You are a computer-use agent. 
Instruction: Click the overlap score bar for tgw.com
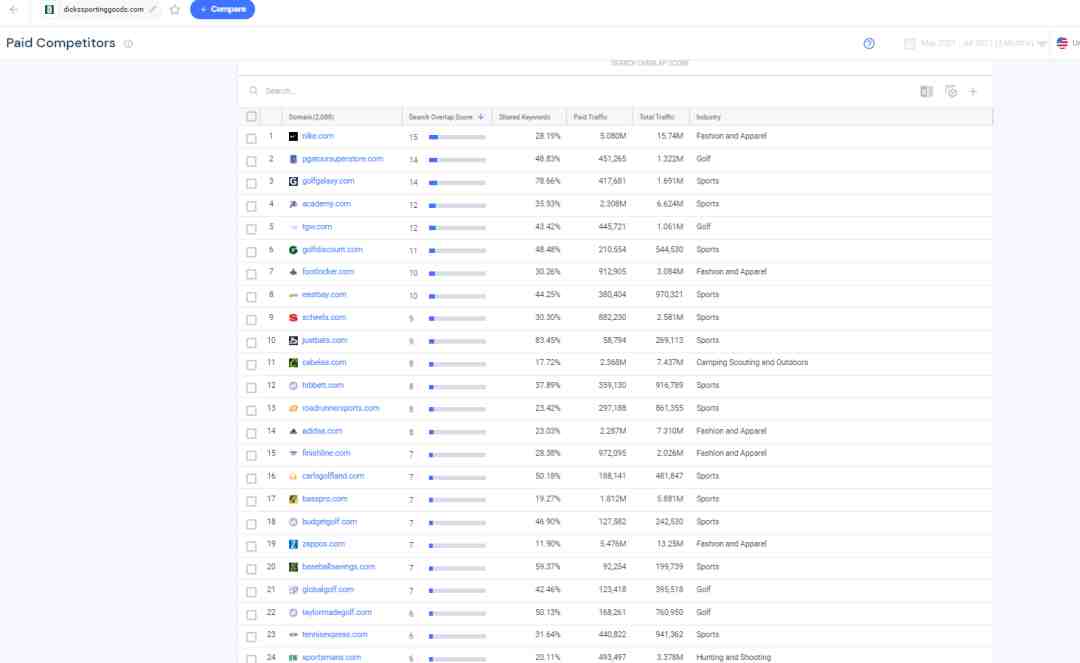(457, 228)
